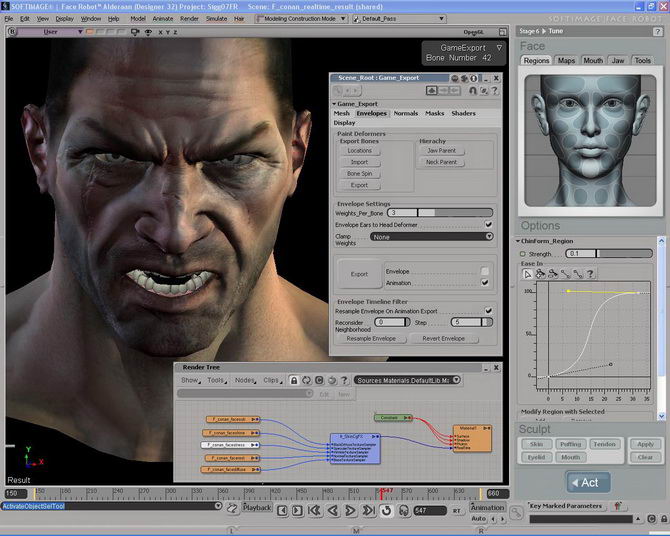The height and width of the screenshot is (536, 670).
Task: Click the Puffing sculpt button
Action: pos(570,444)
